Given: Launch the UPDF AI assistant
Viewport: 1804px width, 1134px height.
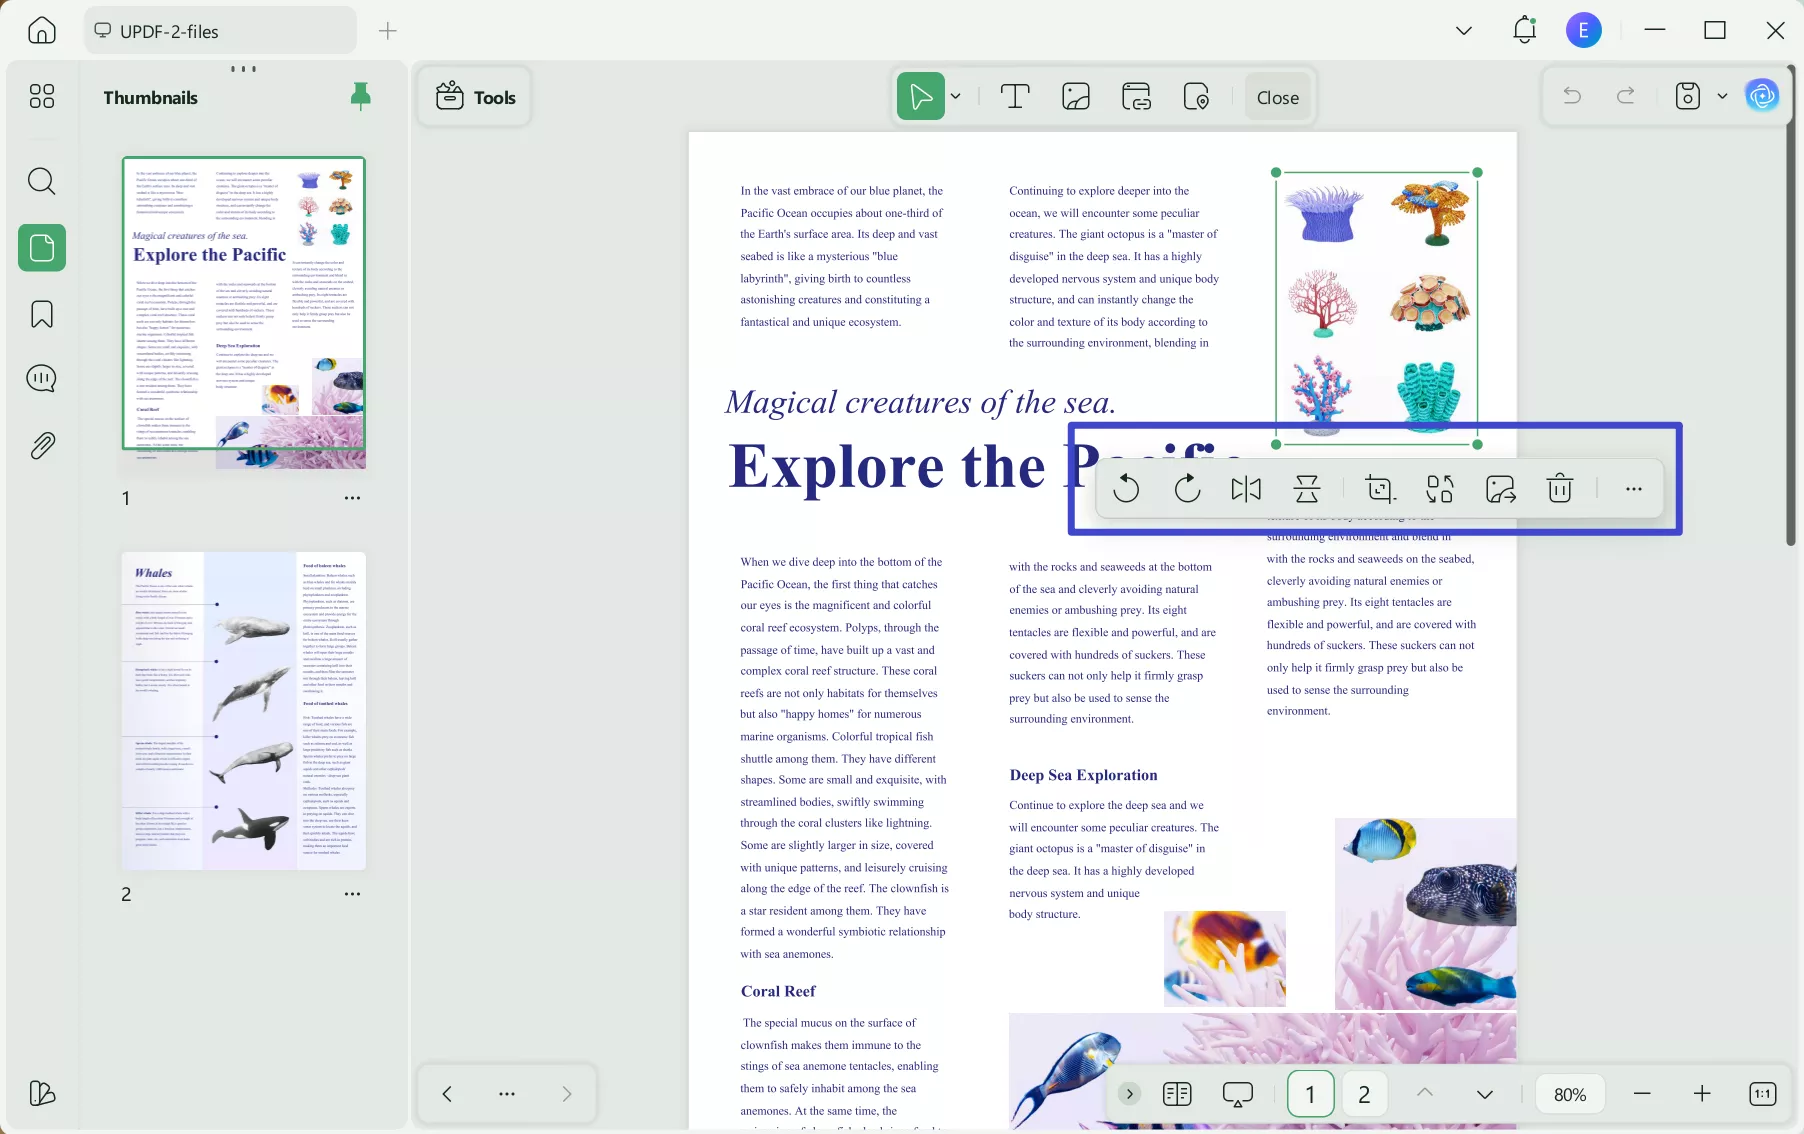Looking at the screenshot, I should (1762, 95).
